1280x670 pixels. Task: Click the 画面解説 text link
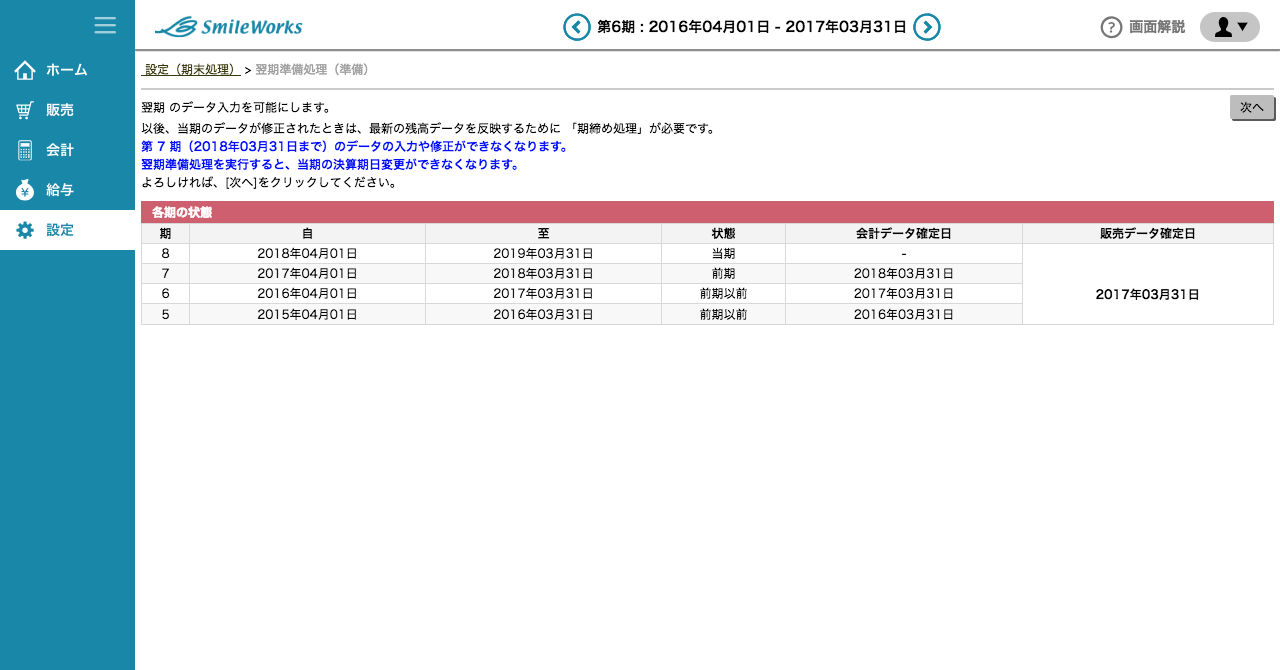[x=1157, y=27]
